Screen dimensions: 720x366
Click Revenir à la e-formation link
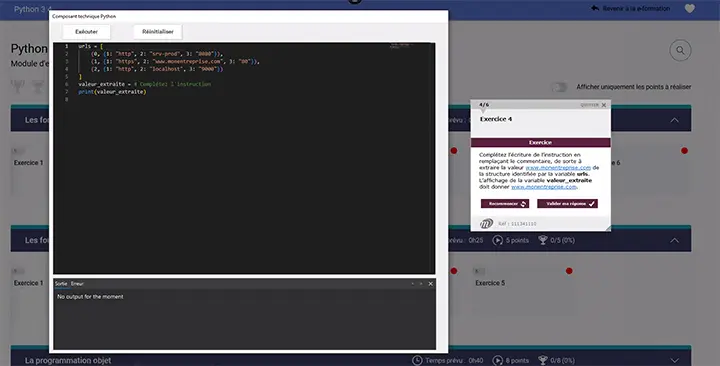click(636, 8)
